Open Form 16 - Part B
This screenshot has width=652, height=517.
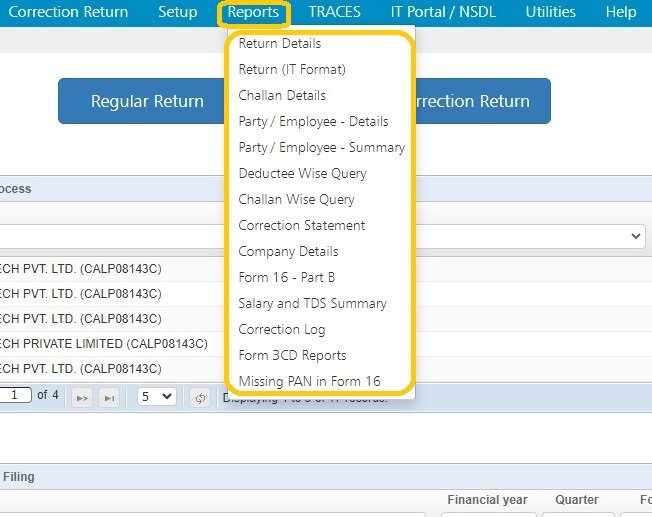(x=286, y=277)
